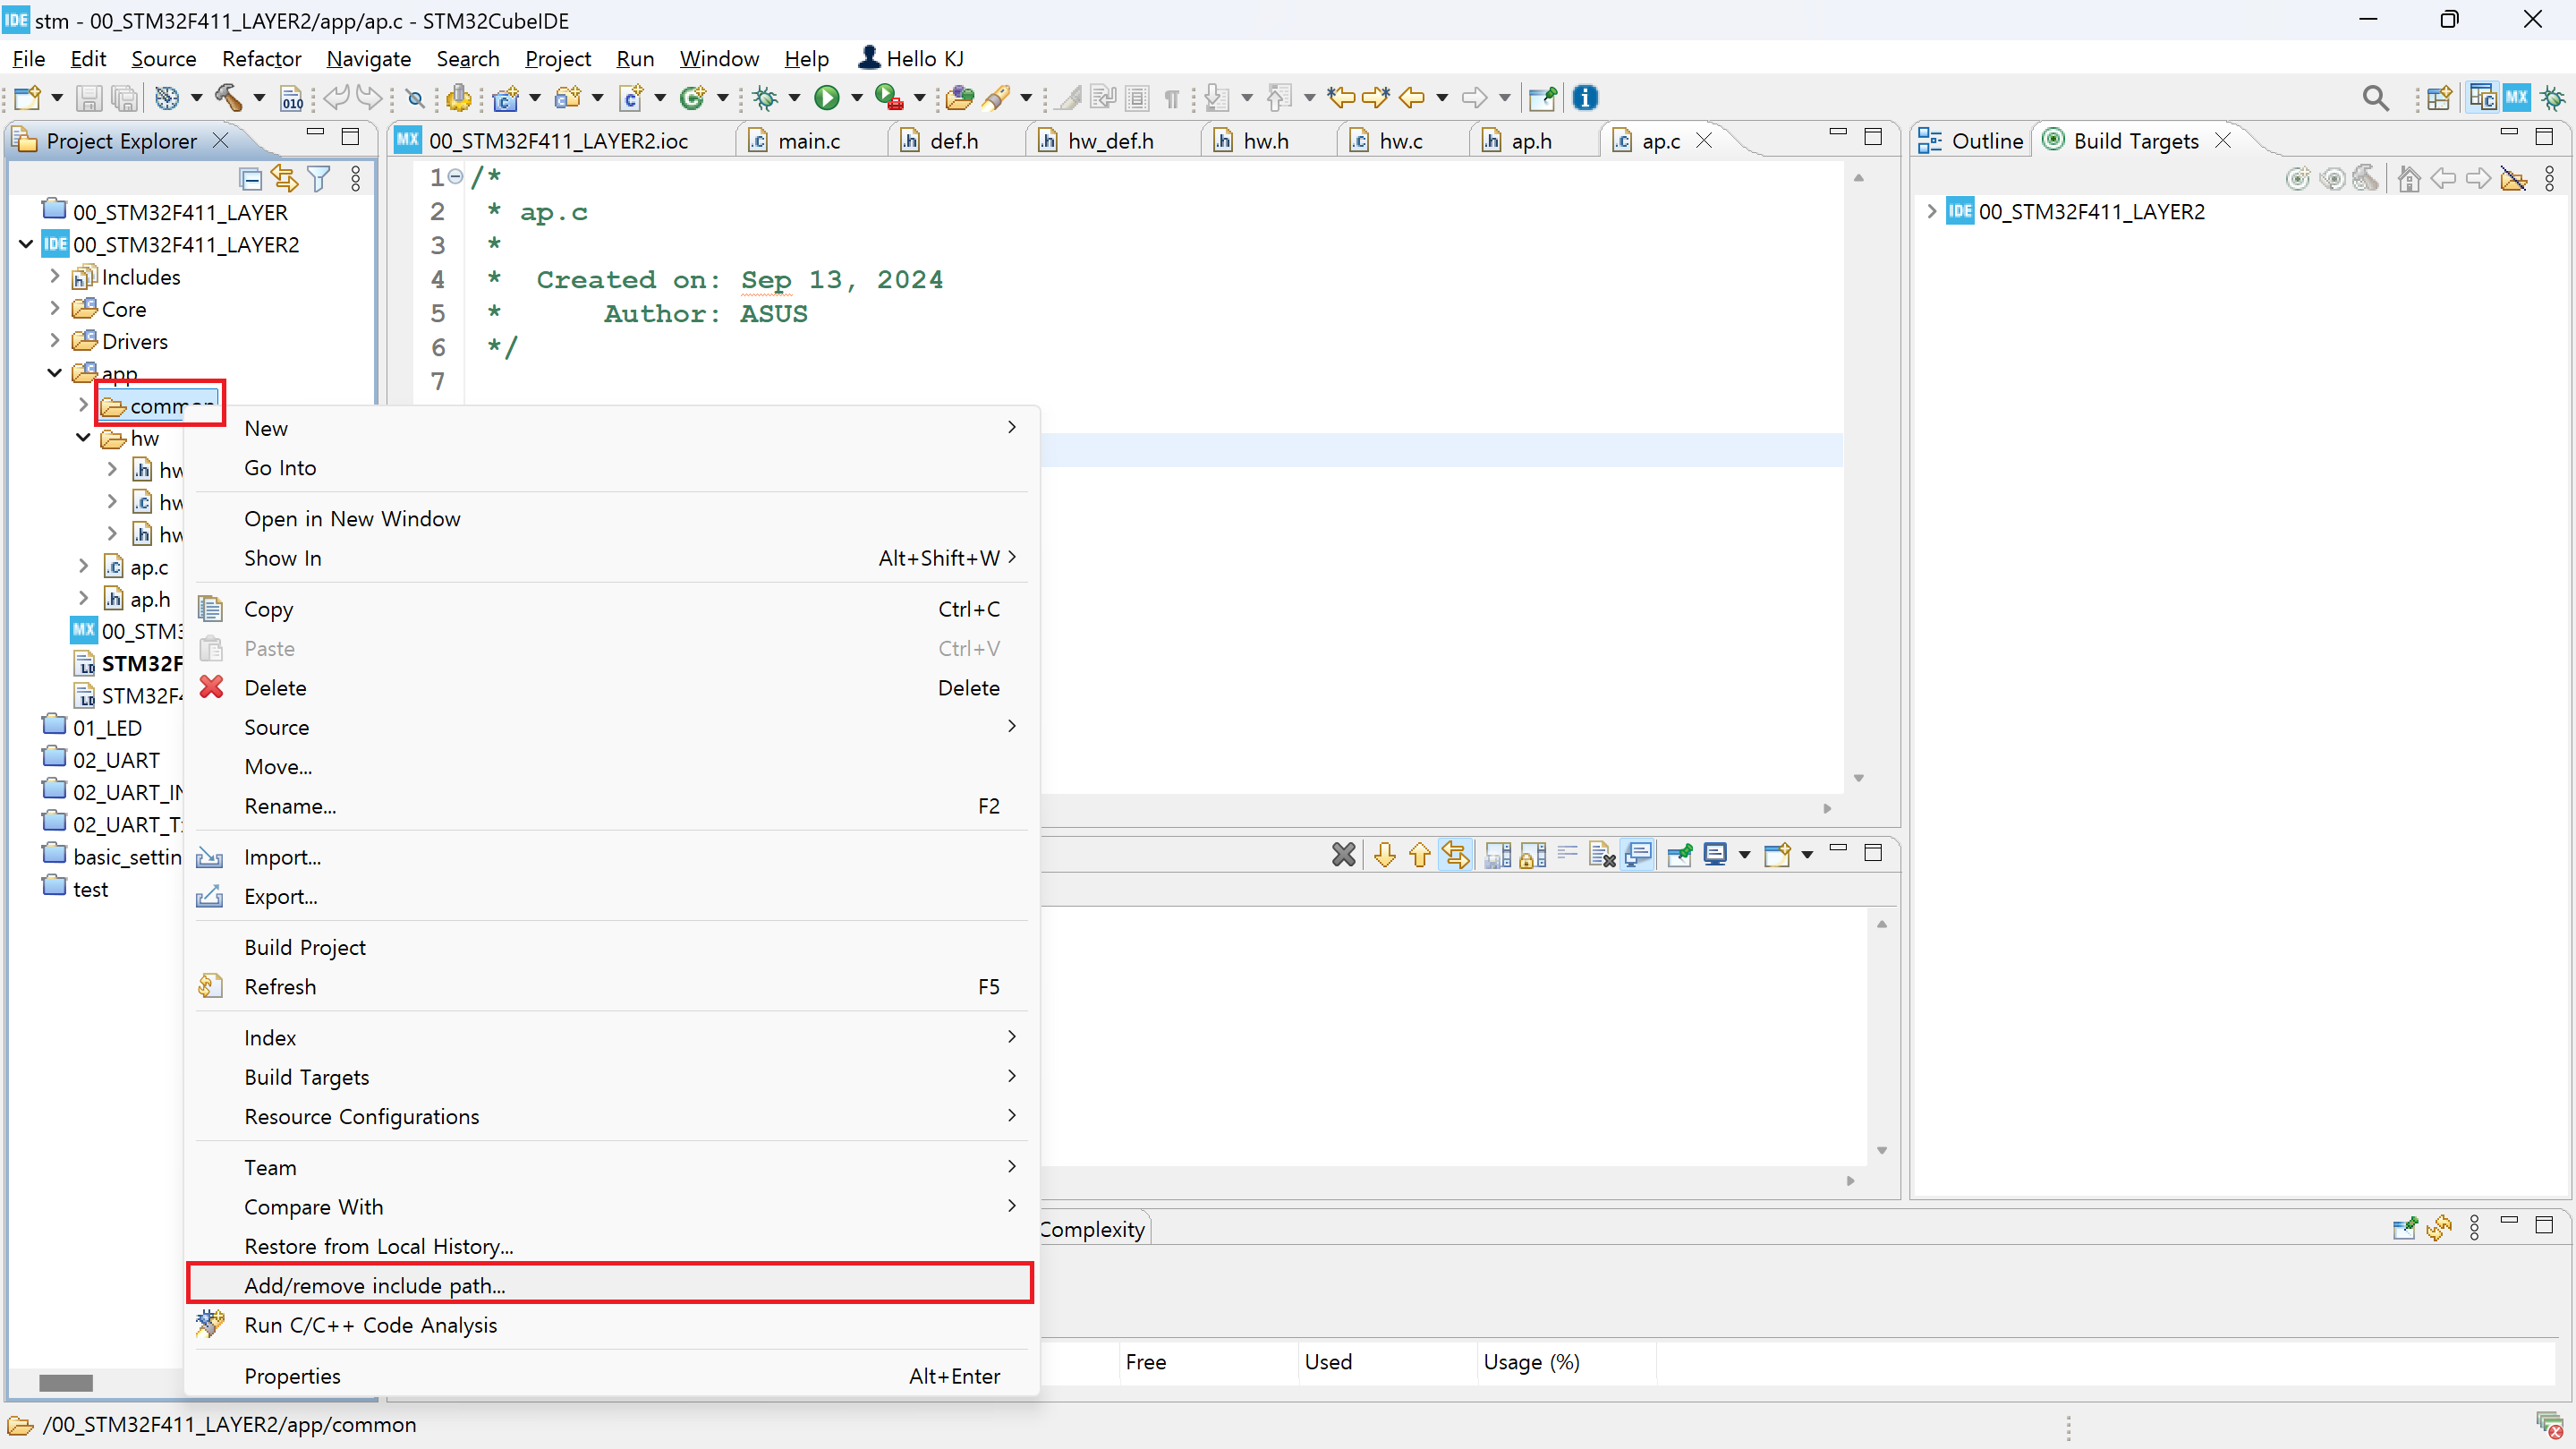
Task: Click the filter funnel icon in Project Explorer
Action: (x=319, y=179)
